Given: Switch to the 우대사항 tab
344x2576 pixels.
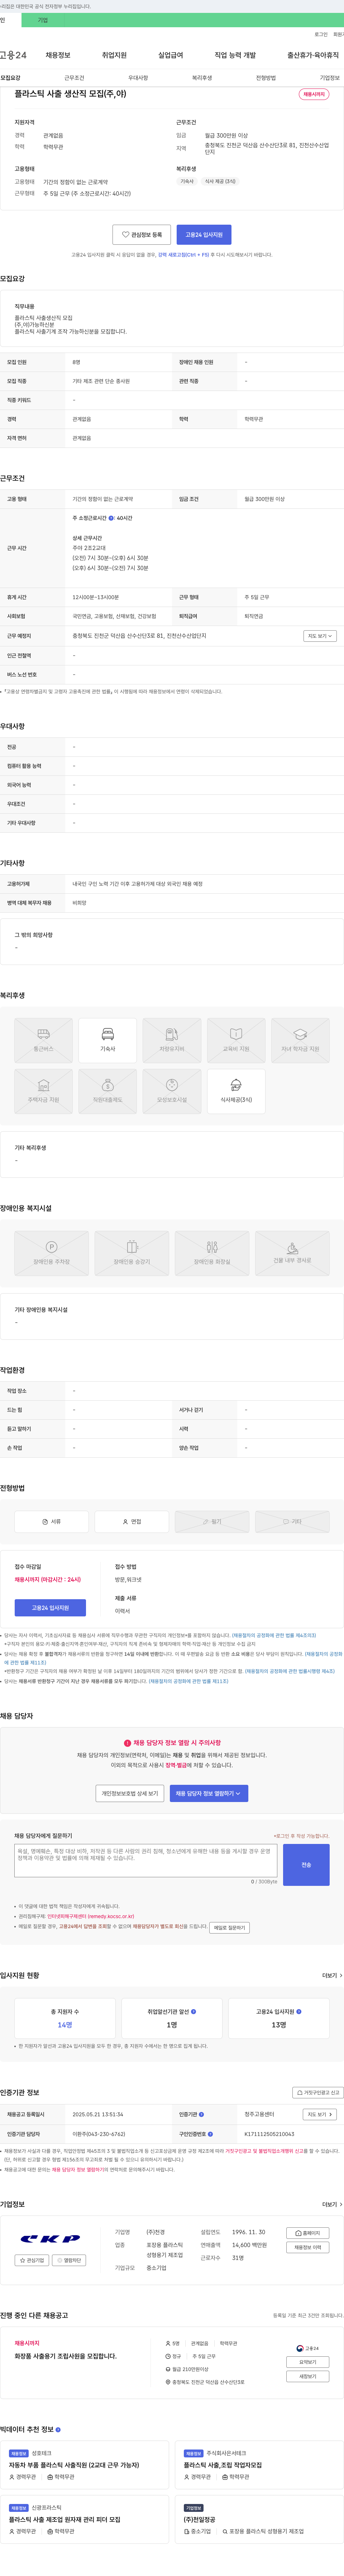Looking at the screenshot, I should pos(138,78).
